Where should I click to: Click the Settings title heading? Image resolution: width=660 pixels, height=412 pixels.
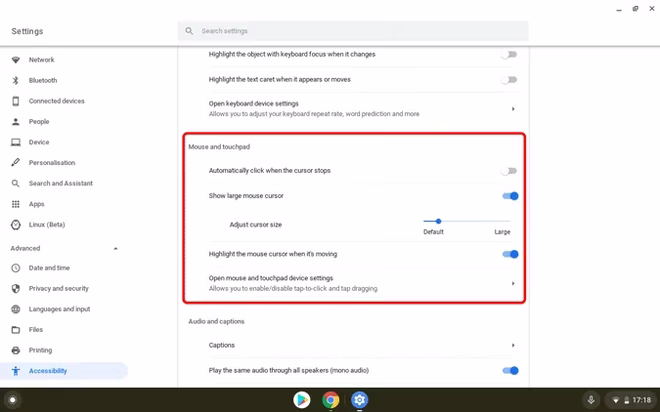point(27,32)
